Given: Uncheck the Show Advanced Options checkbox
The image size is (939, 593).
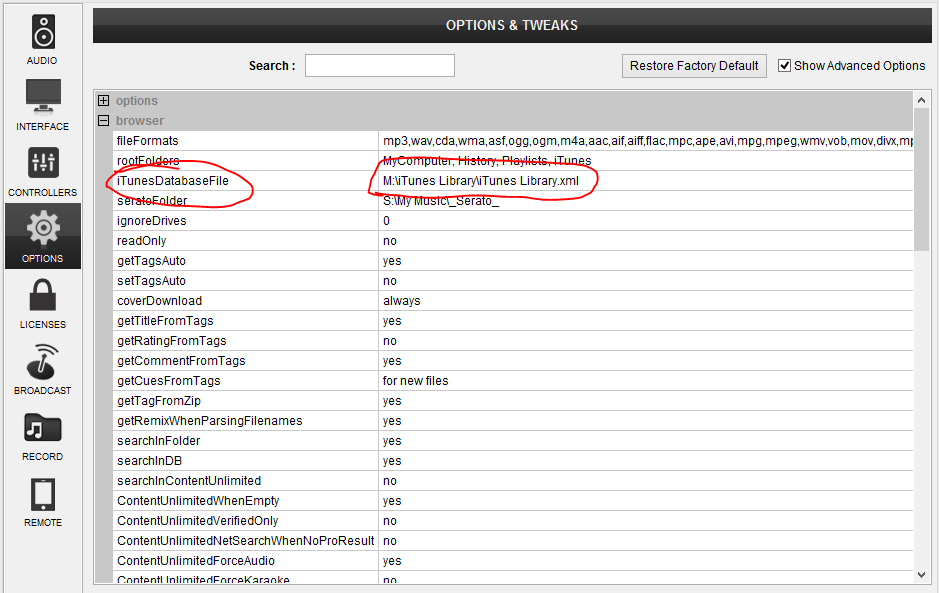Looking at the screenshot, I should pyautogui.click(x=785, y=65).
